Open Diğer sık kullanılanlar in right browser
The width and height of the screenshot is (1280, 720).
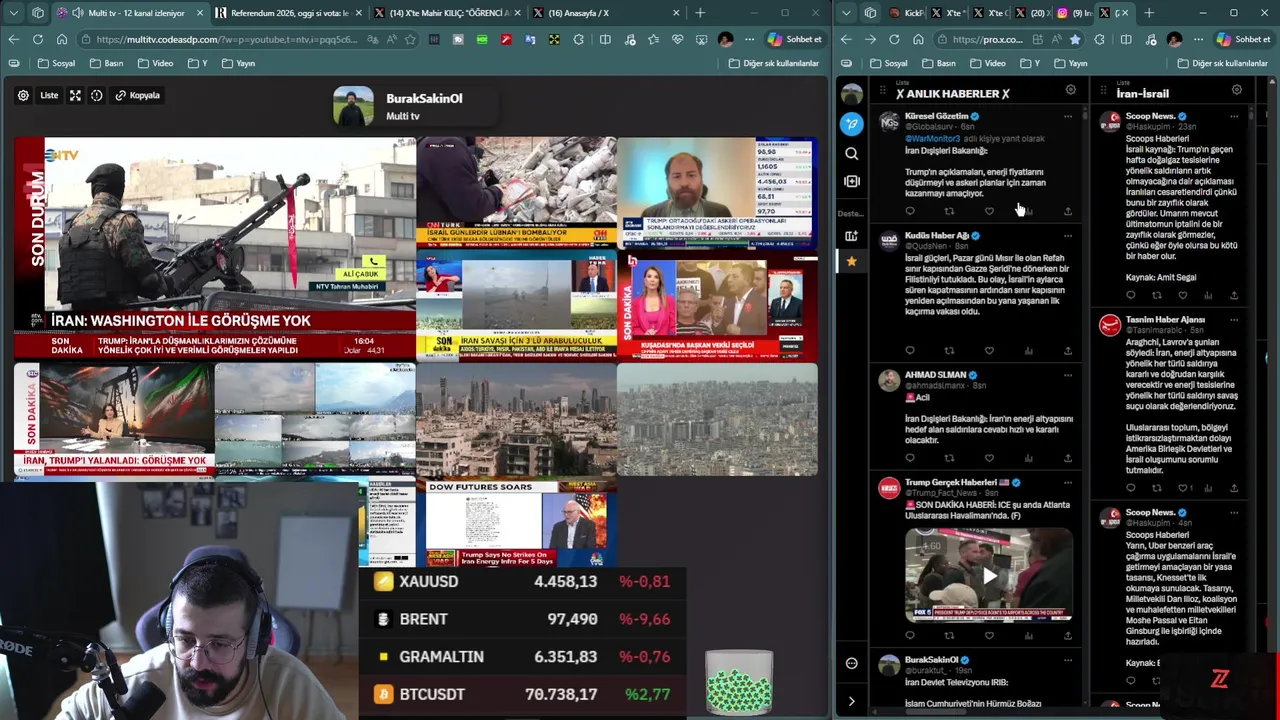1222,63
